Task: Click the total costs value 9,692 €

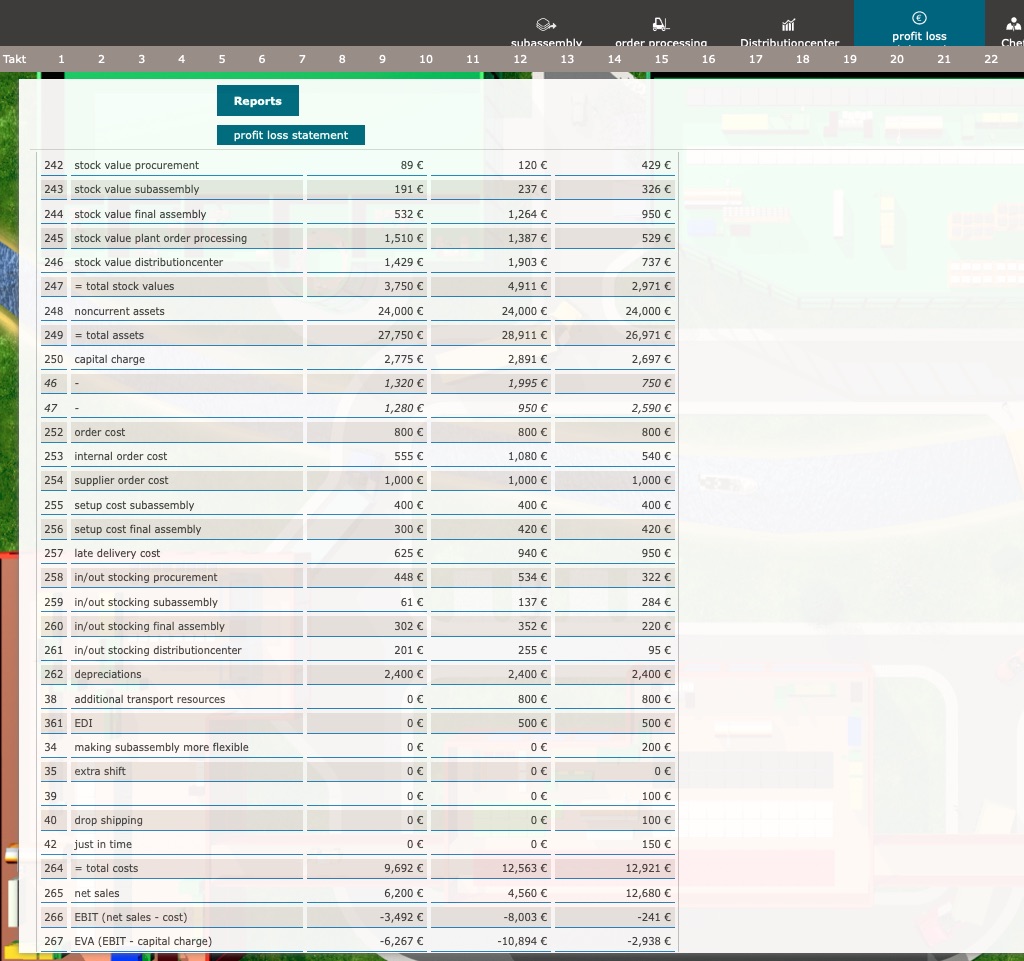Action: tap(403, 868)
